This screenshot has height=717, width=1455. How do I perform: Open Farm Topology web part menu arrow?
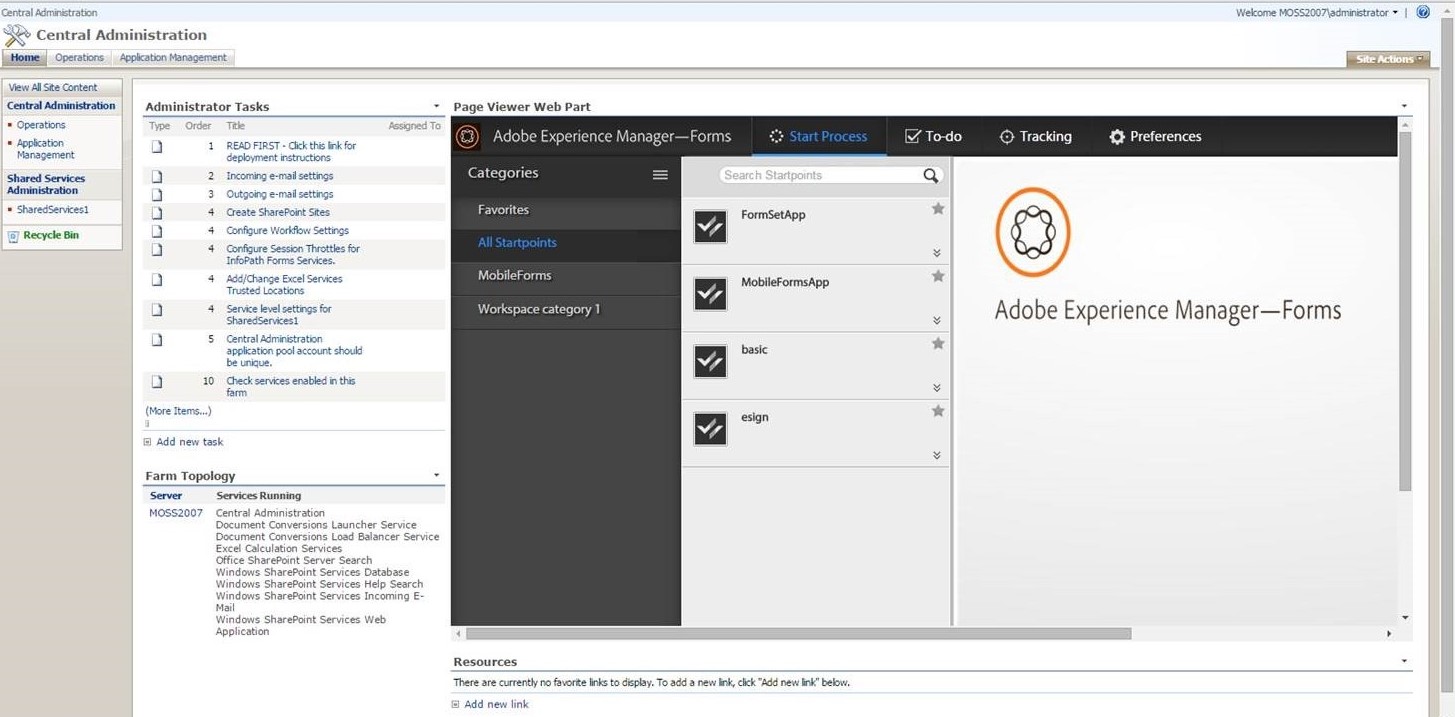click(x=436, y=475)
